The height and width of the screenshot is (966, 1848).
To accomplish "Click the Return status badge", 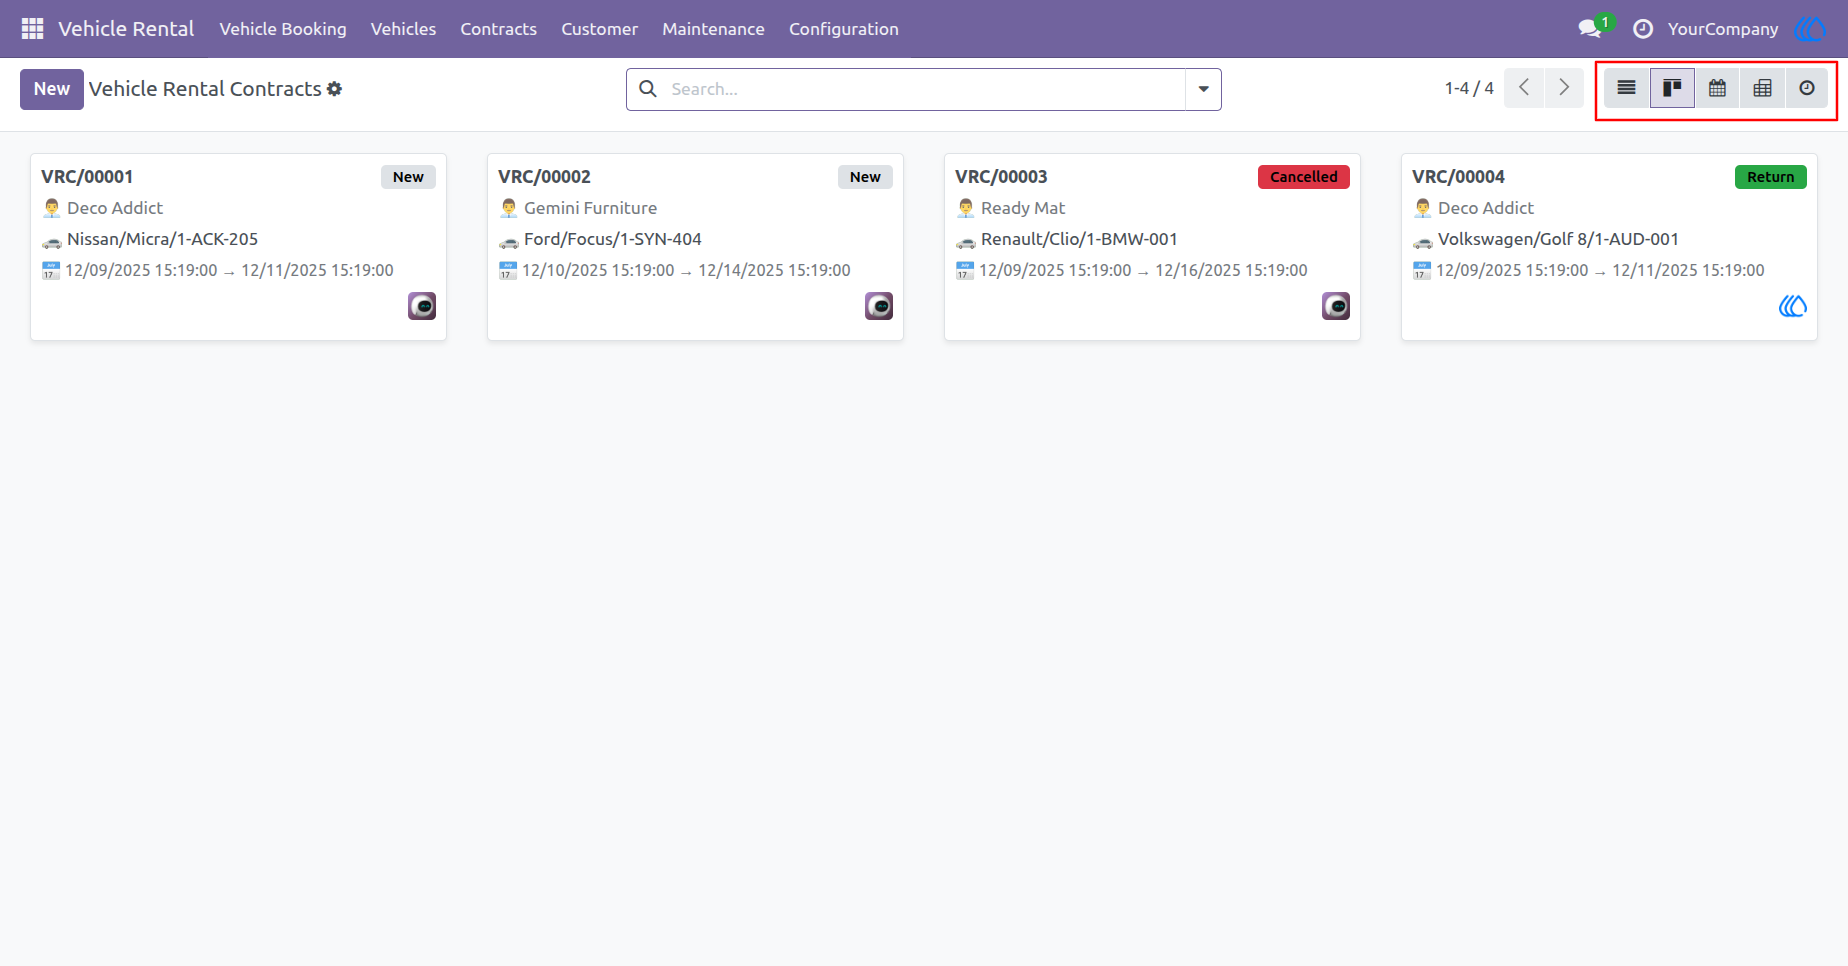I will point(1771,177).
